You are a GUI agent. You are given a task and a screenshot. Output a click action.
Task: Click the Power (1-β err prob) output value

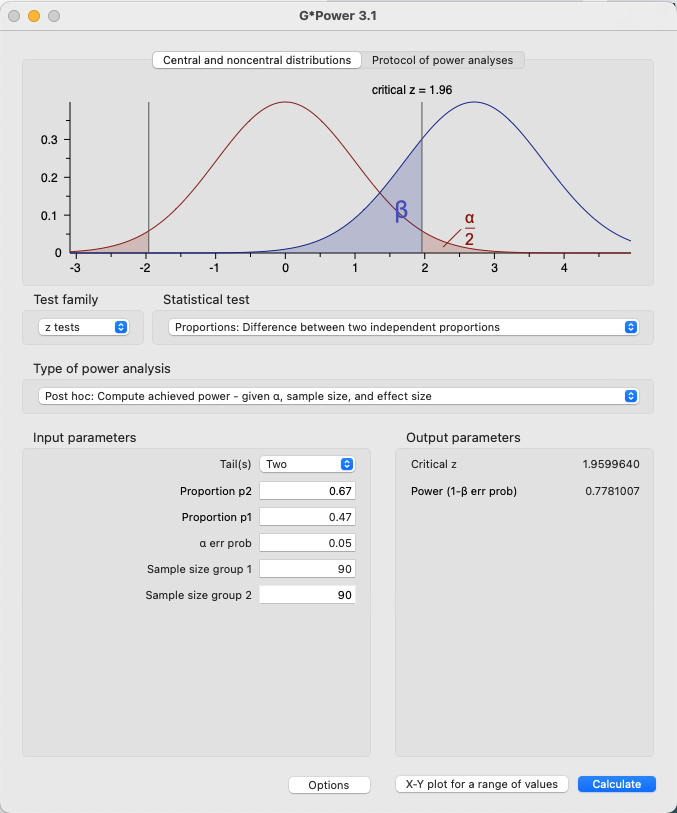tap(612, 491)
